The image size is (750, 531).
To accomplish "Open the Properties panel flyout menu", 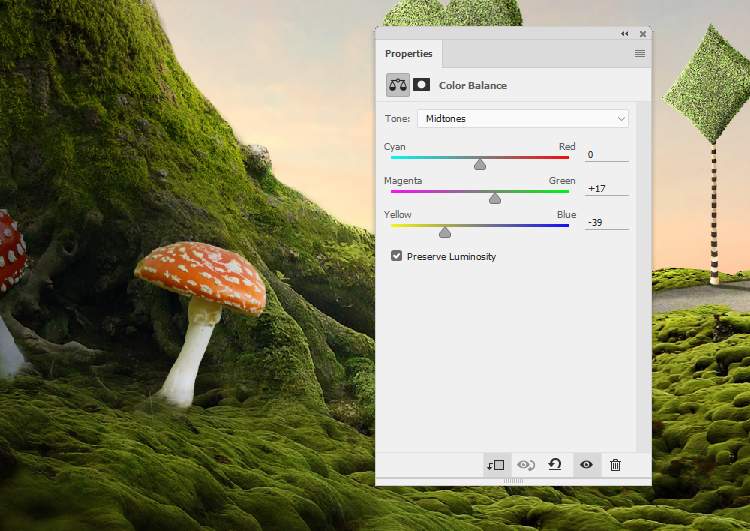I will pyautogui.click(x=640, y=54).
